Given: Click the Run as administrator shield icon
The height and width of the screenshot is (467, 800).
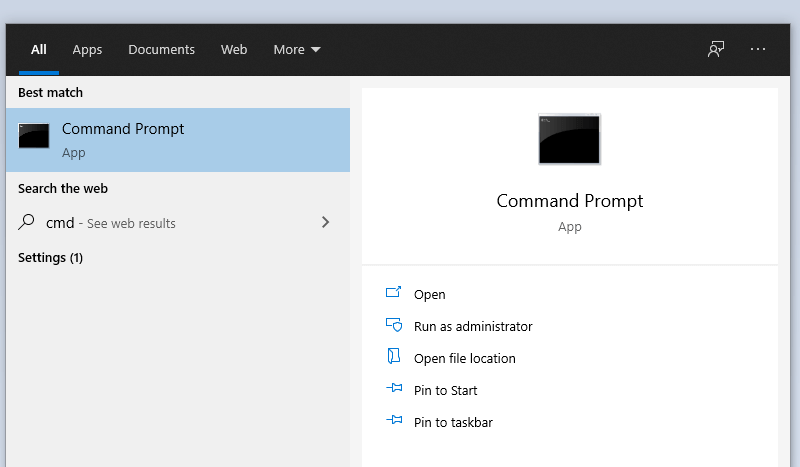Looking at the screenshot, I should coord(394,325).
